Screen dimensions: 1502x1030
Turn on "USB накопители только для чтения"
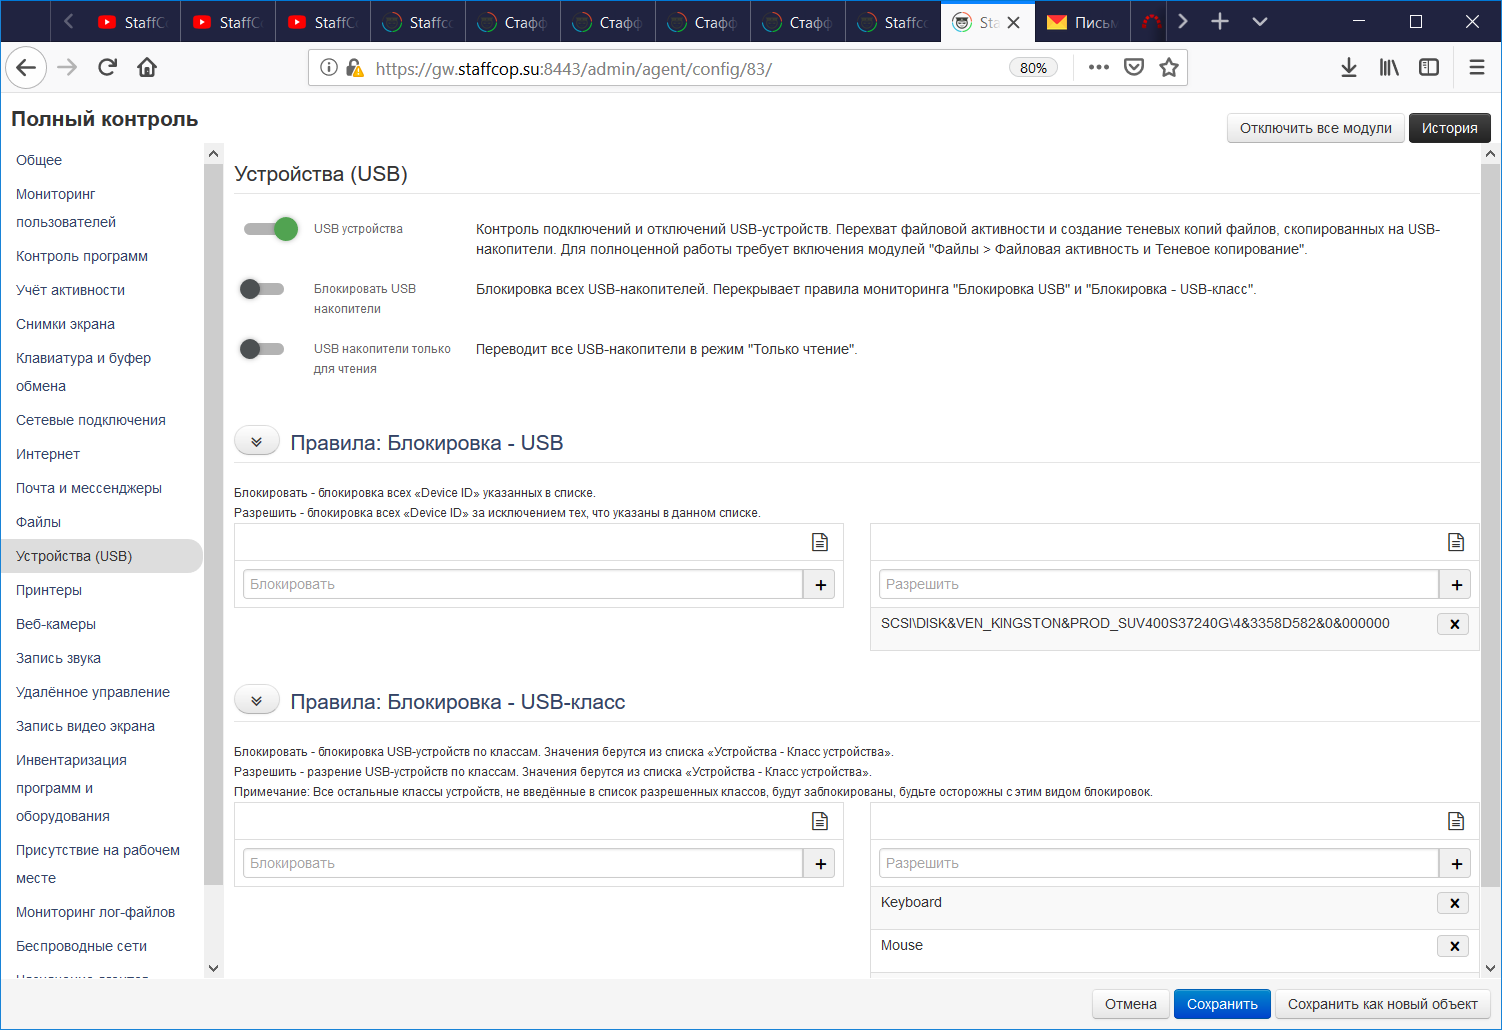tap(262, 349)
